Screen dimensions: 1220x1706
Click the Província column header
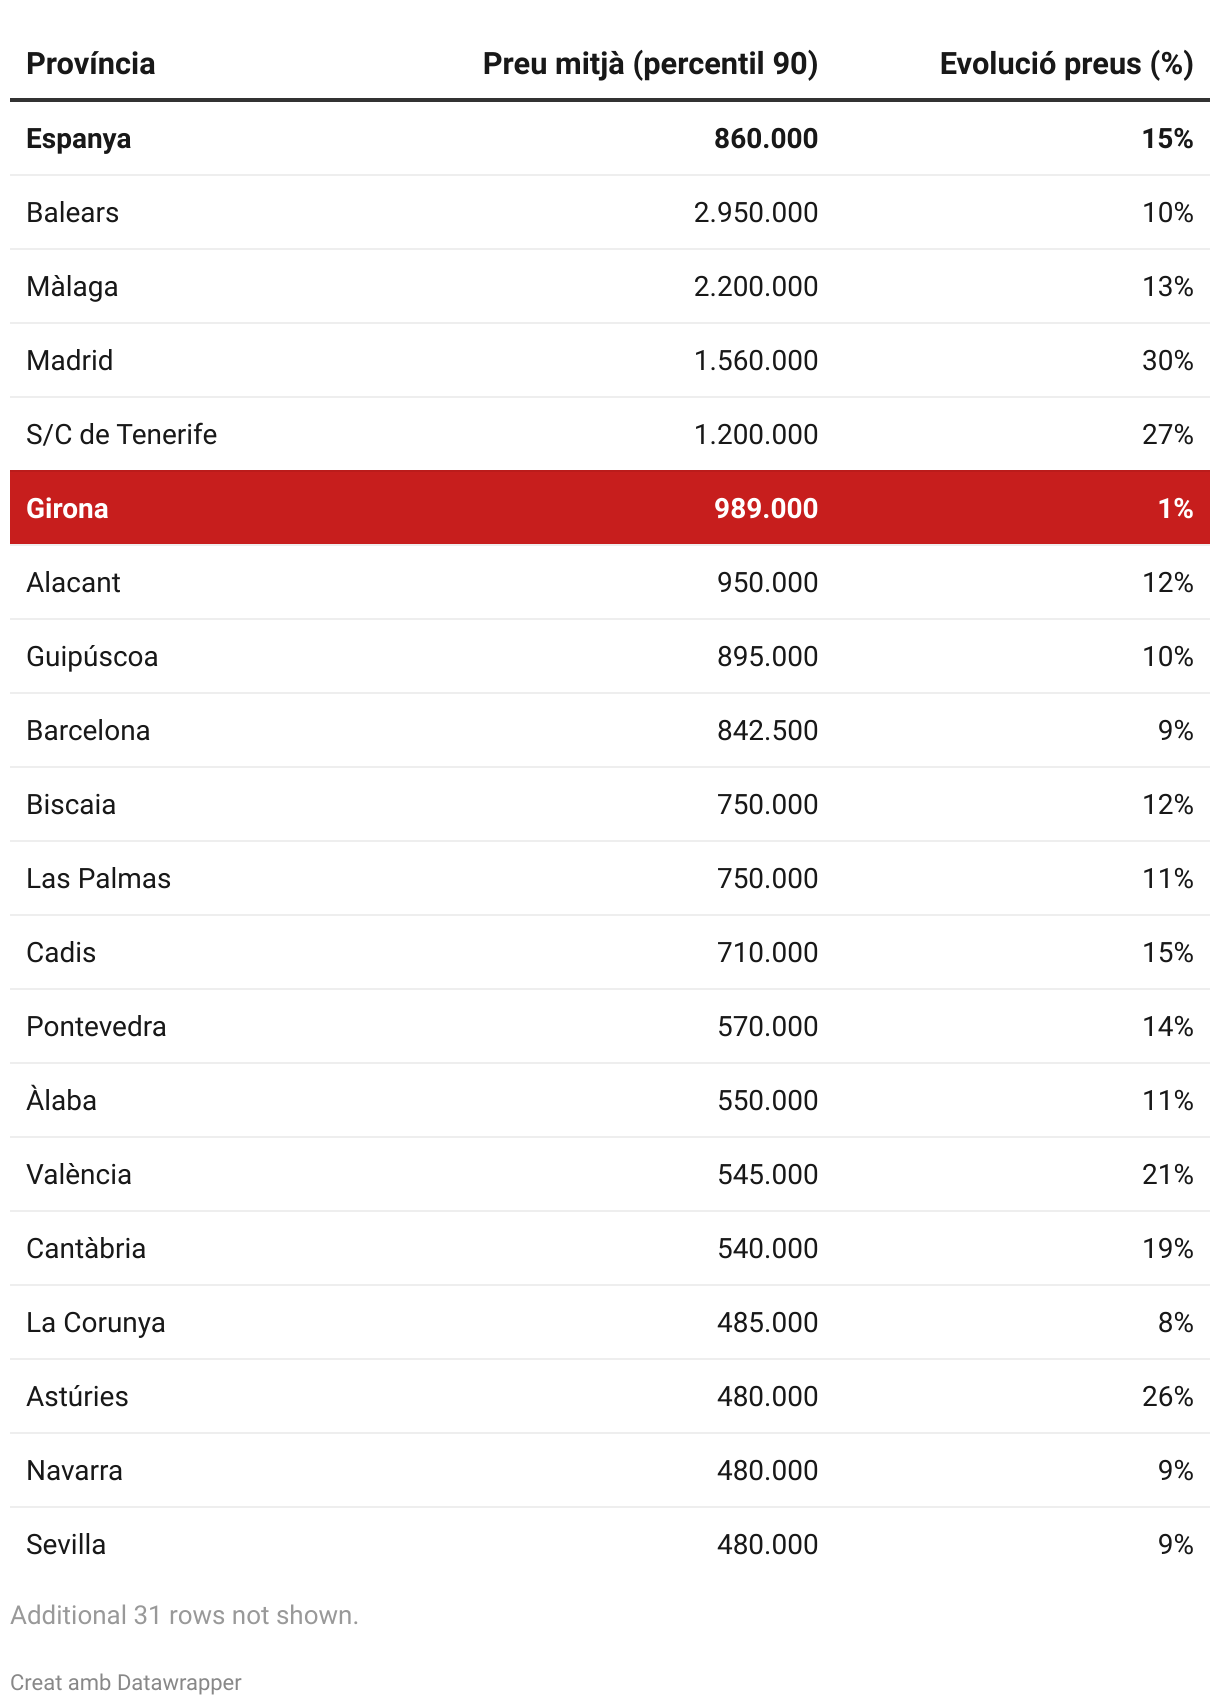click(91, 64)
